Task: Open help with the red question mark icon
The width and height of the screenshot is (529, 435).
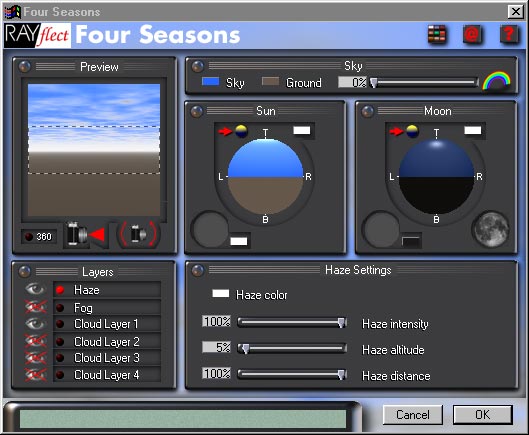Action: point(508,34)
